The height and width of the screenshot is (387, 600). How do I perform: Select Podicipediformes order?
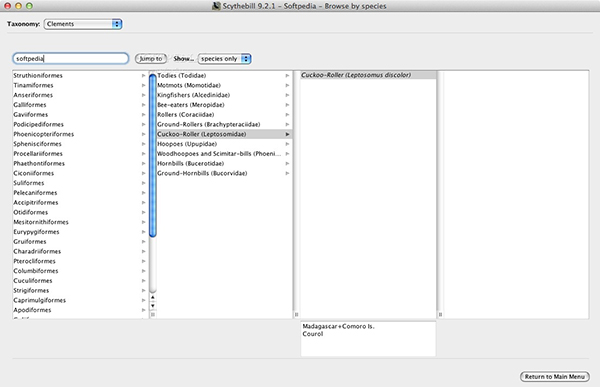pyautogui.click(x=80, y=124)
